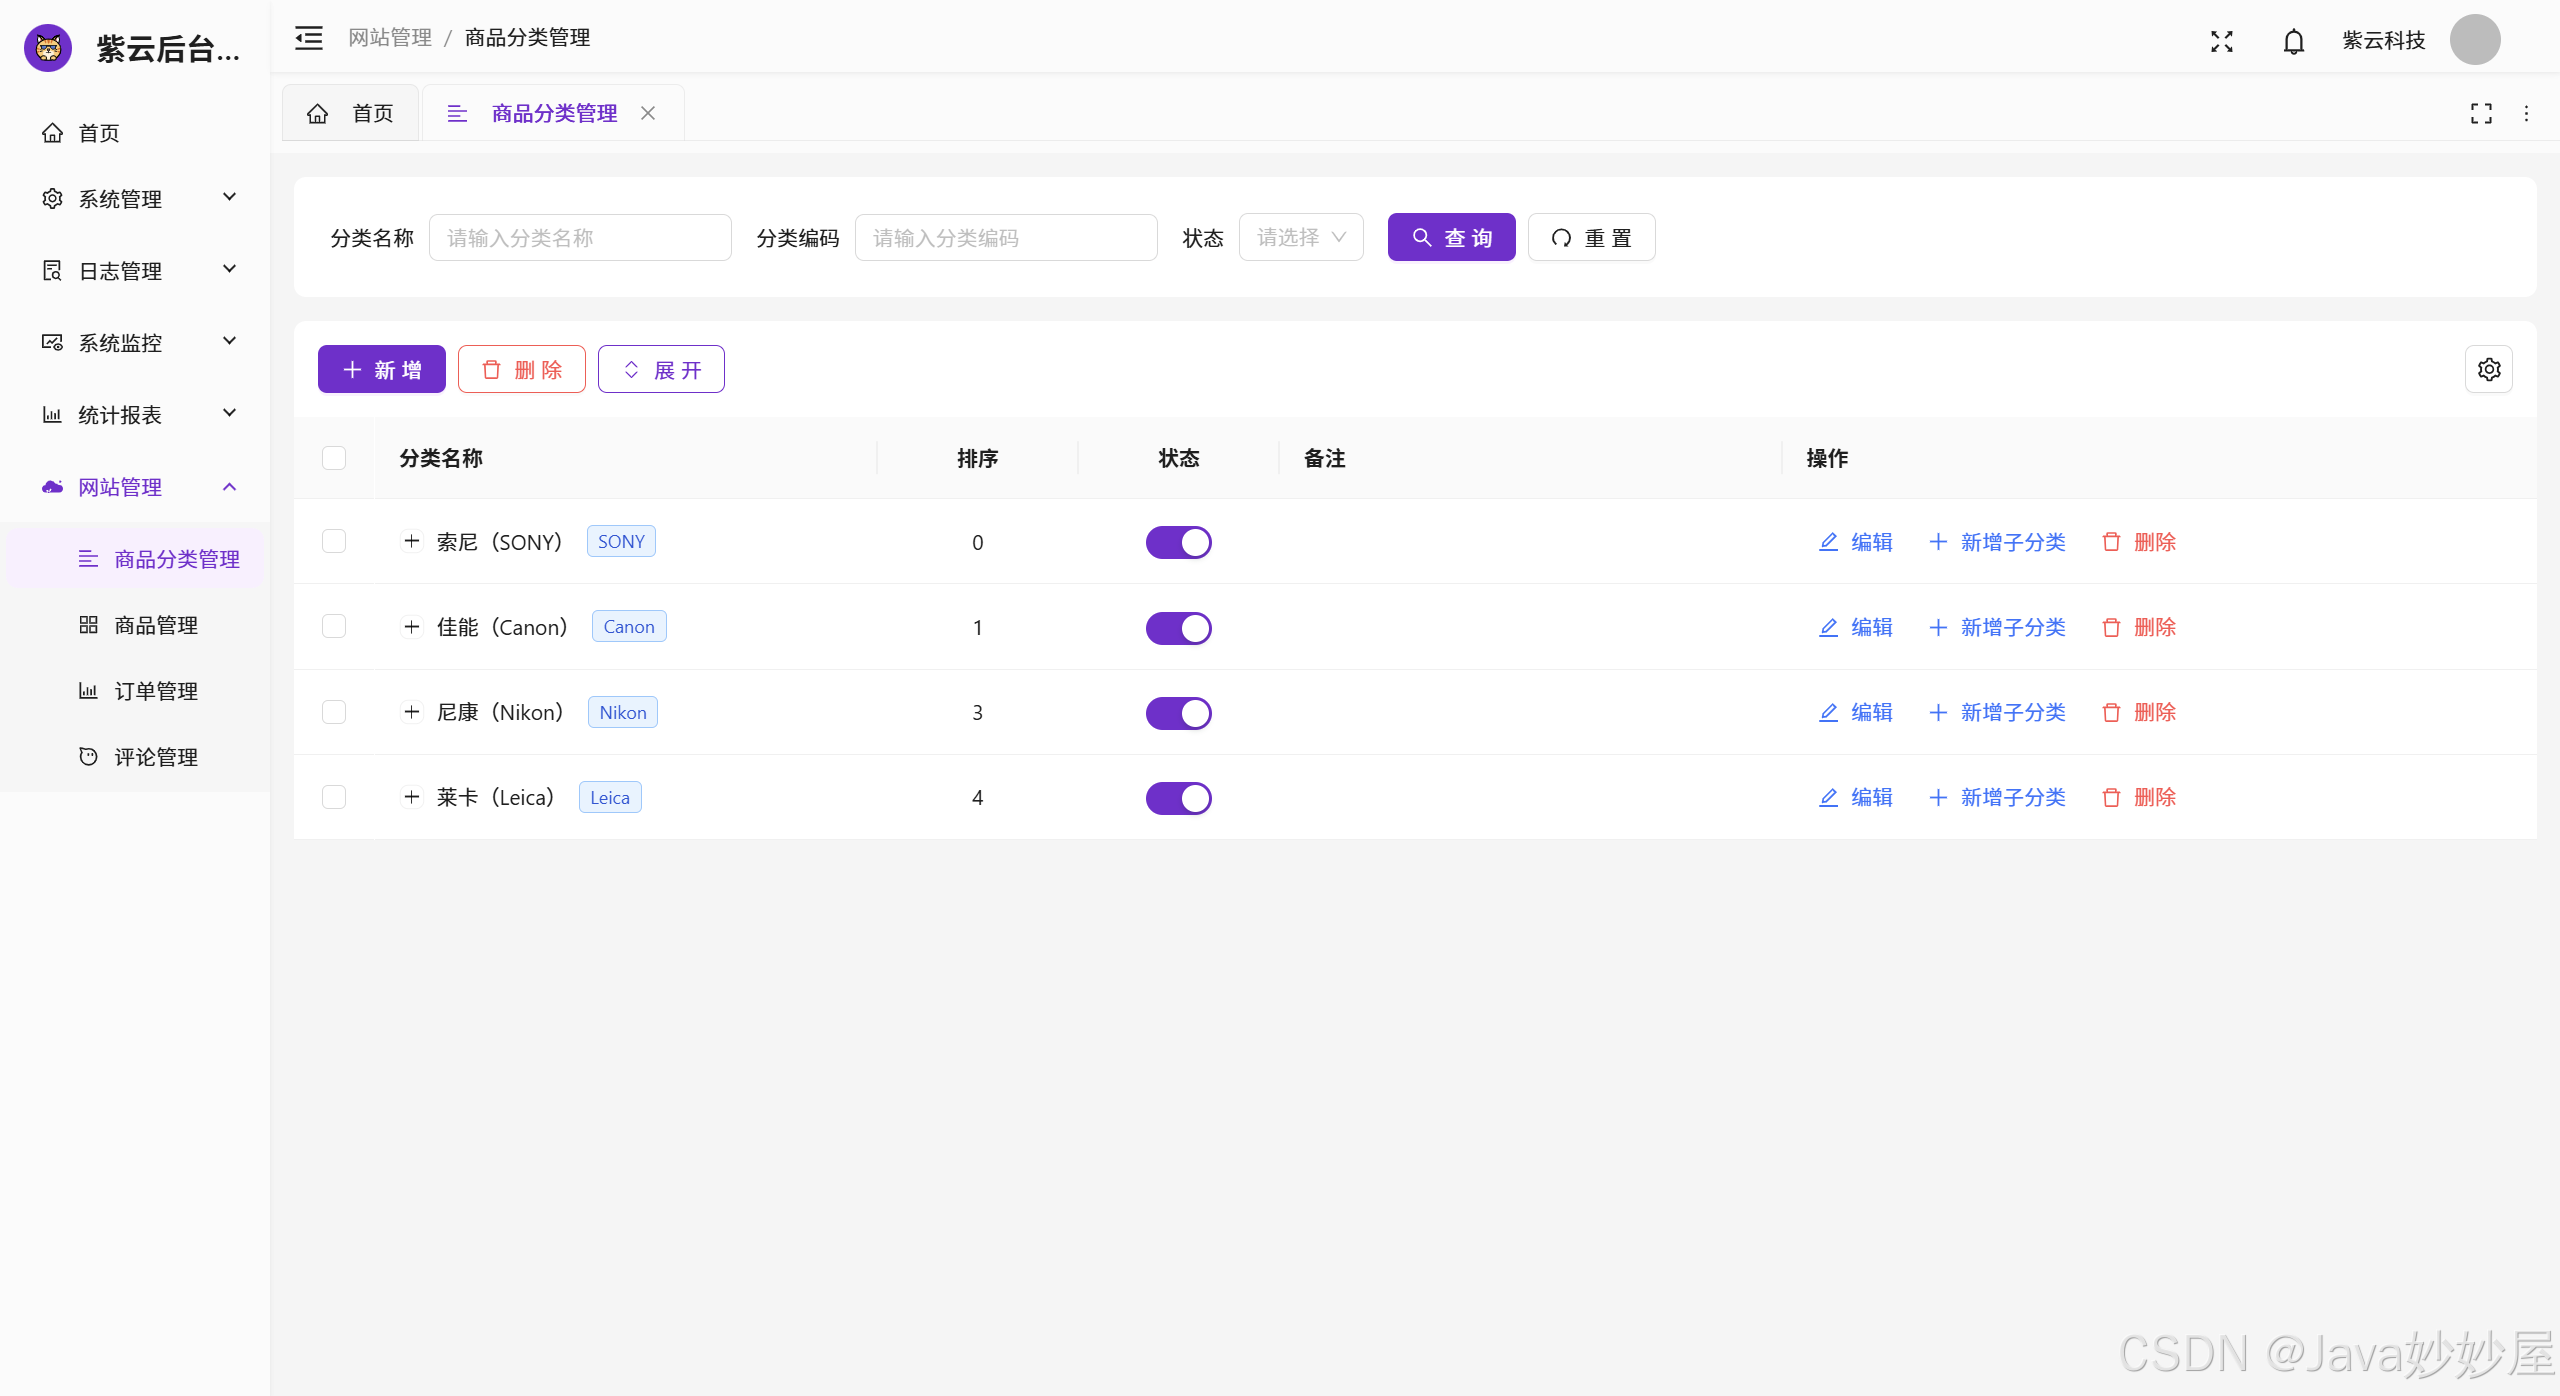Toggle status switch for 尼康 (Nikon)

(x=1178, y=713)
